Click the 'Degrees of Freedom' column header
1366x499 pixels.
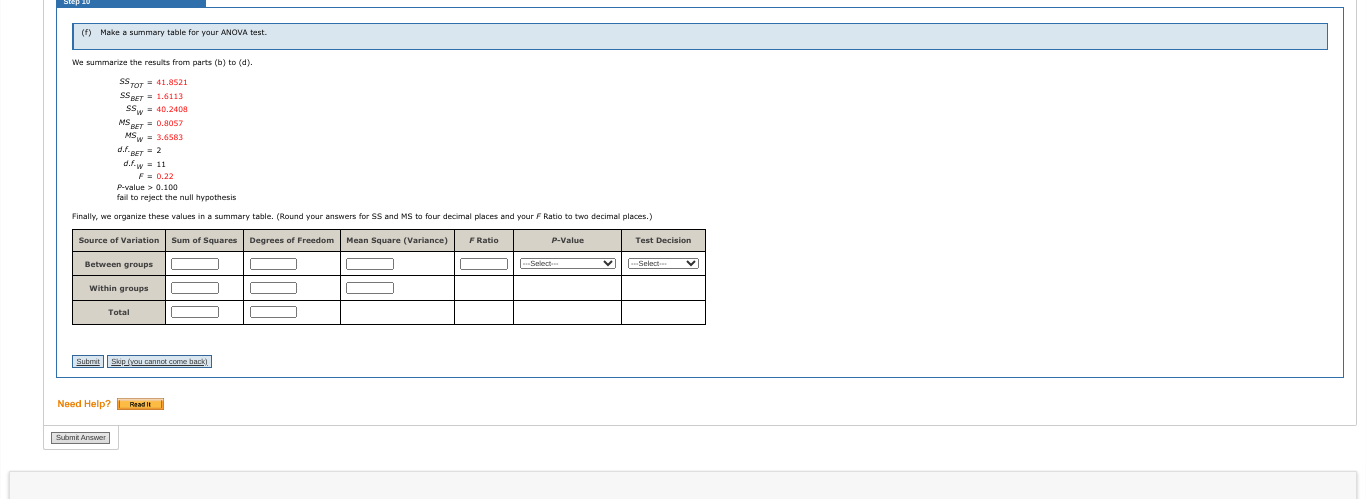coord(292,240)
